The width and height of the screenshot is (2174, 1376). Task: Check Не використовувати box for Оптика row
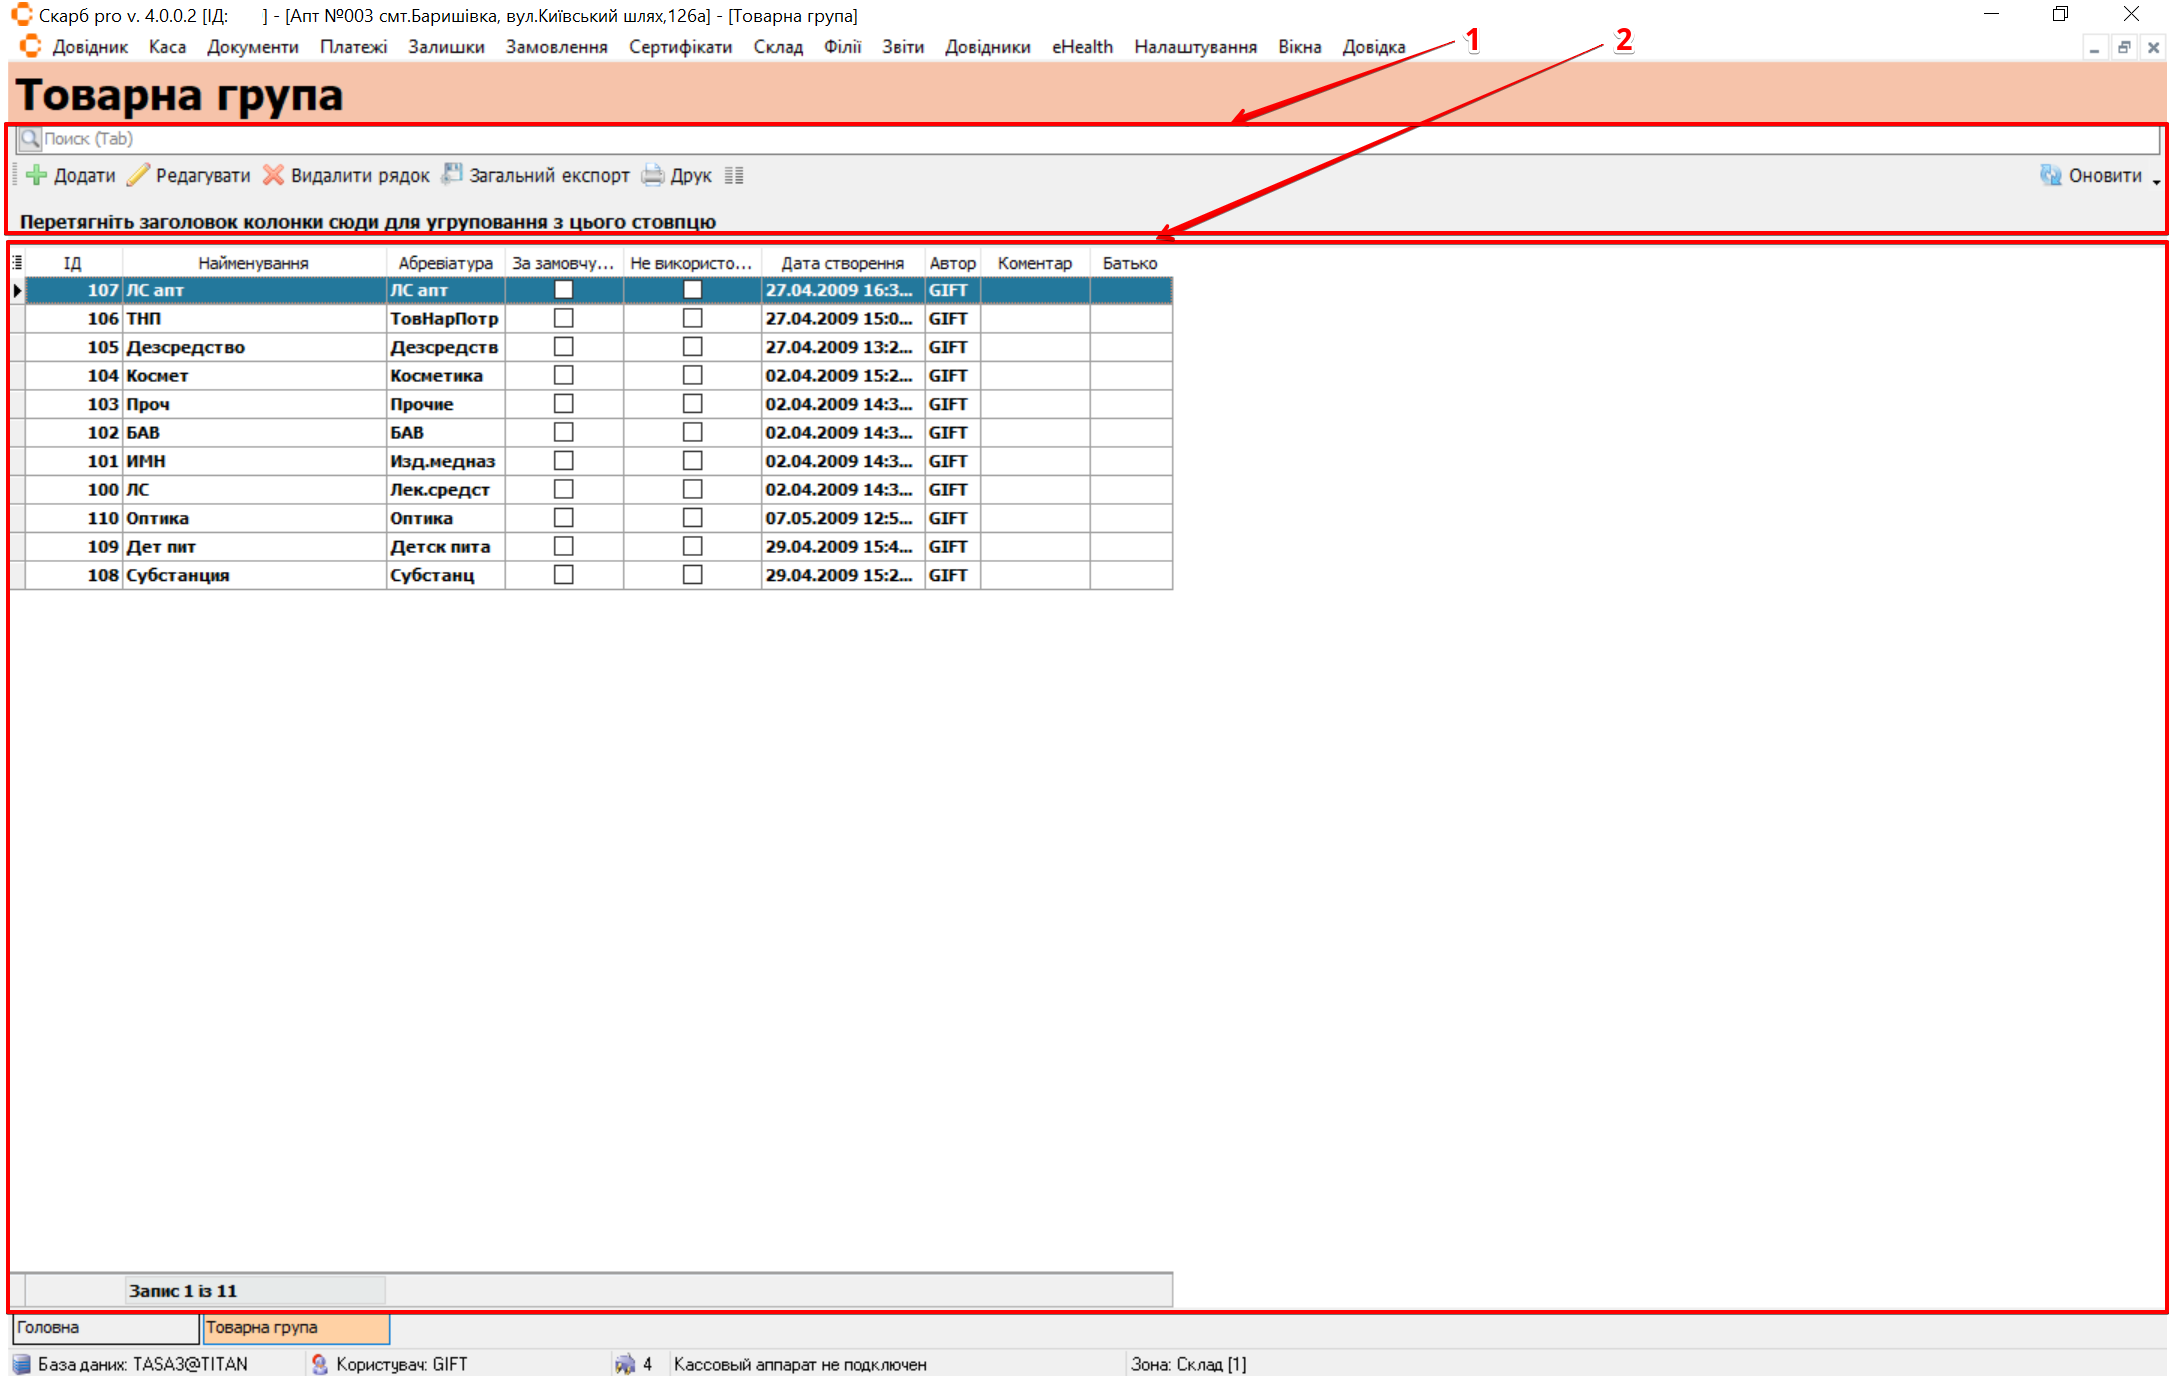click(692, 518)
